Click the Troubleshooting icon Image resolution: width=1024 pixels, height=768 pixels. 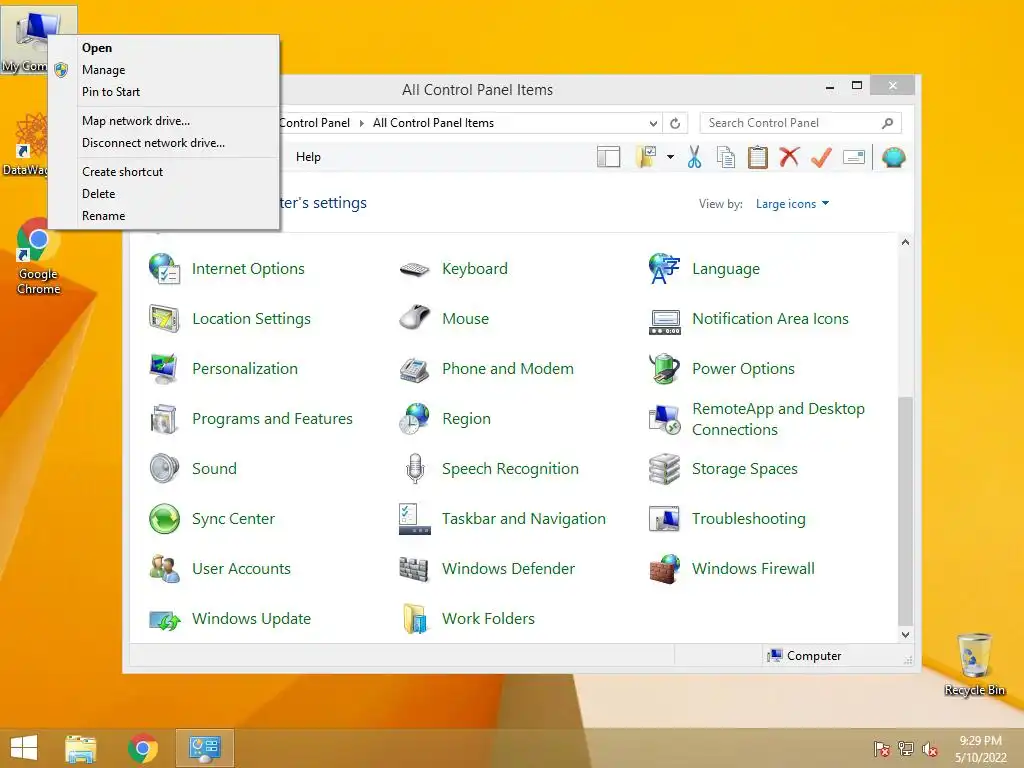665,519
